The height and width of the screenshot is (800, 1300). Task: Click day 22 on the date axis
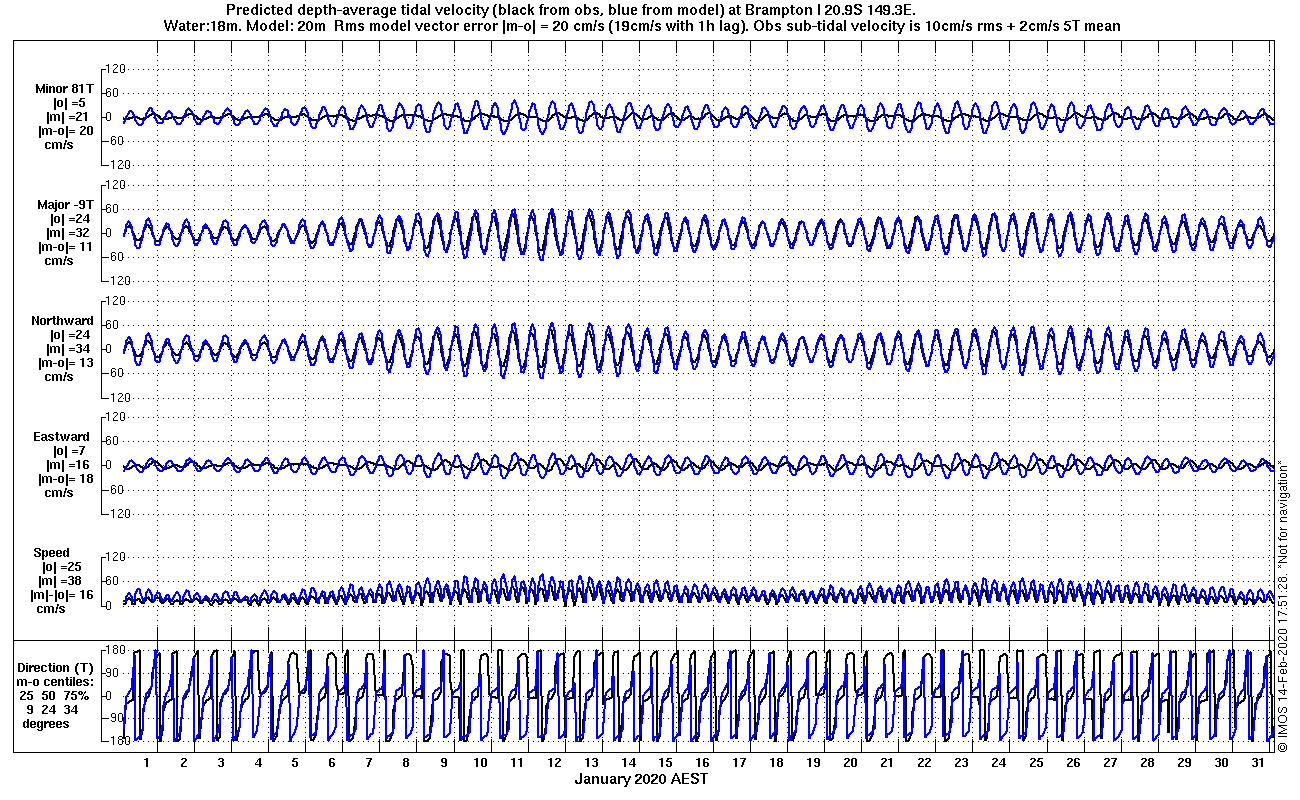[924, 763]
